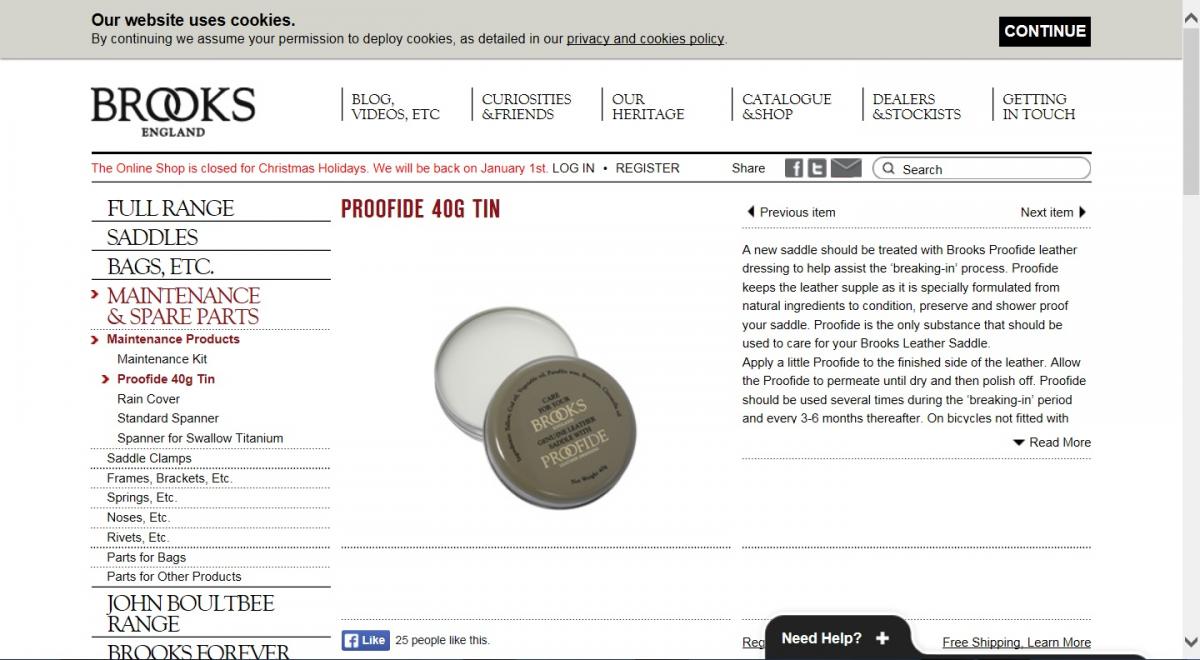This screenshot has width=1200, height=660.
Task: Share page via Facebook icon
Action: pos(793,168)
